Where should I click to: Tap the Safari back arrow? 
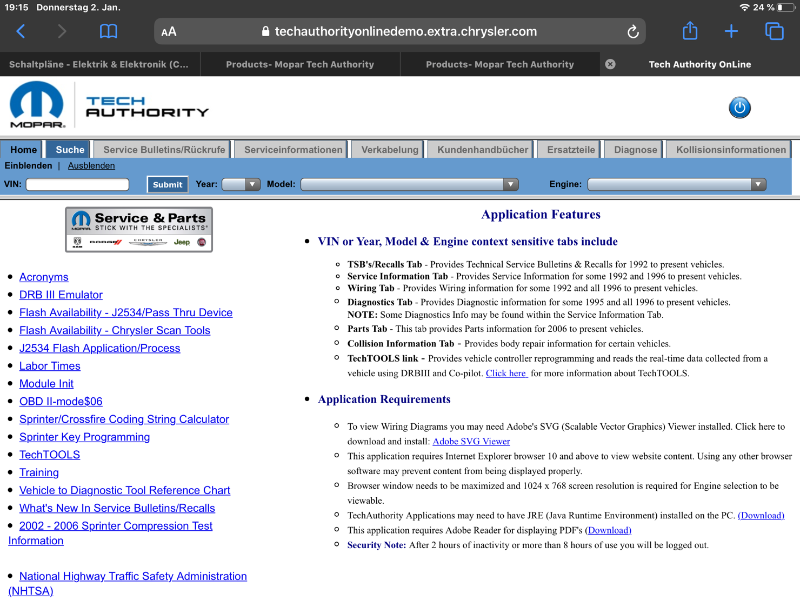21,32
